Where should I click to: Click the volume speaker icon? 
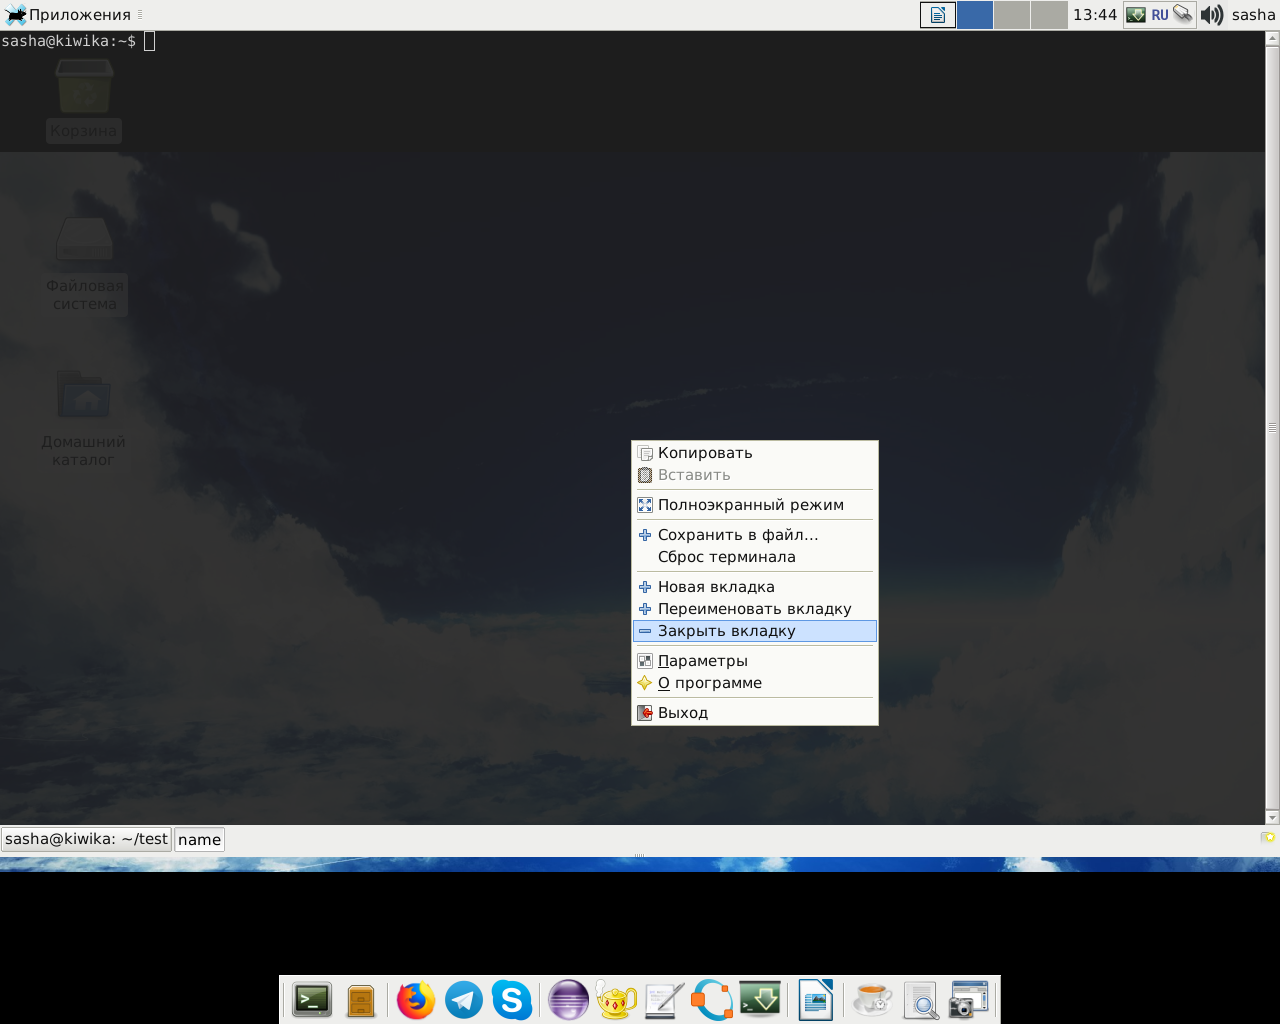(x=1212, y=15)
